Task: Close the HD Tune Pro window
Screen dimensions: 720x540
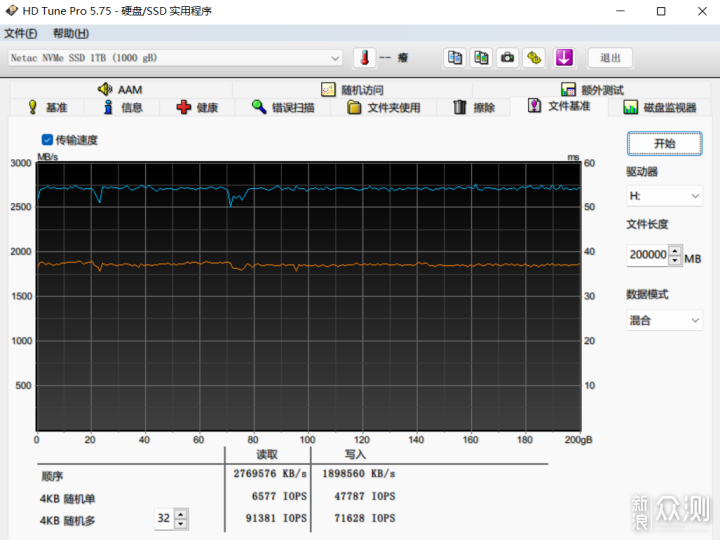Action: (702, 11)
